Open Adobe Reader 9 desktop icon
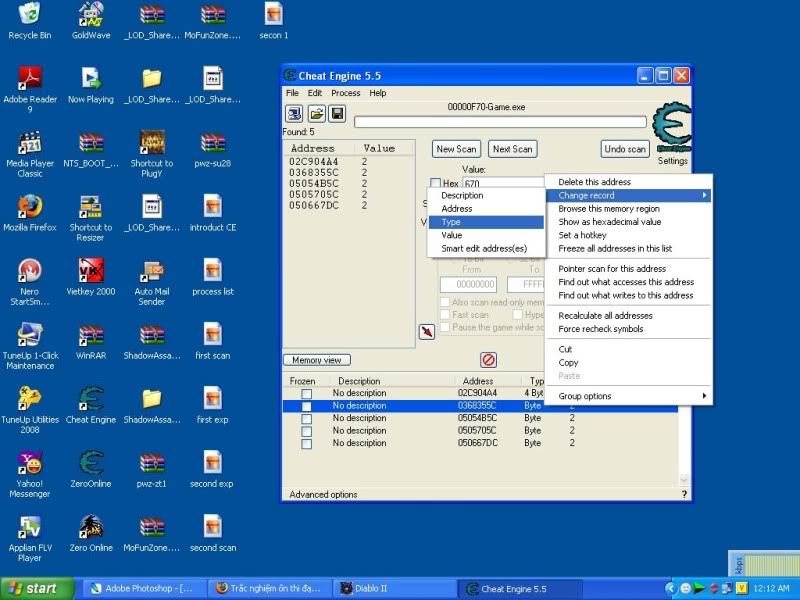 (x=30, y=90)
